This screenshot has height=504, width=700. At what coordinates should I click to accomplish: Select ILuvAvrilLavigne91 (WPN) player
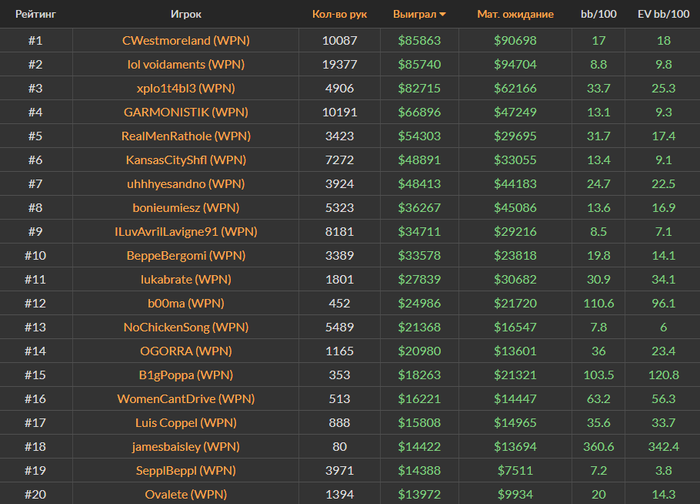[186, 232]
